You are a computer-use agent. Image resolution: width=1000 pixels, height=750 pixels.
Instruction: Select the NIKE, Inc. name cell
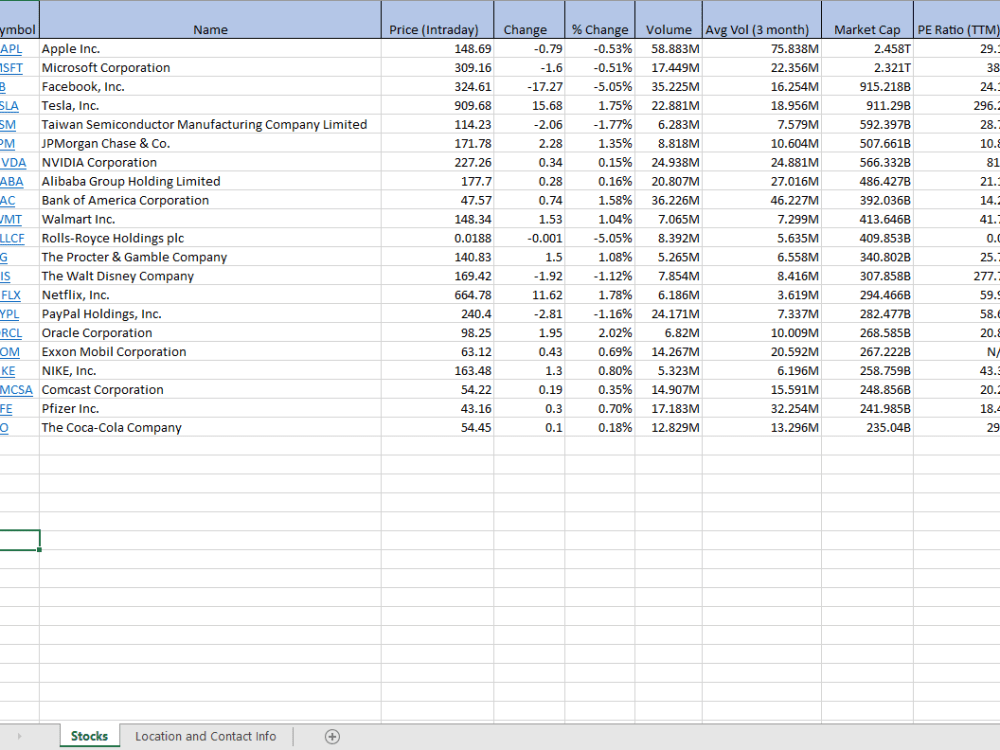tap(210, 371)
